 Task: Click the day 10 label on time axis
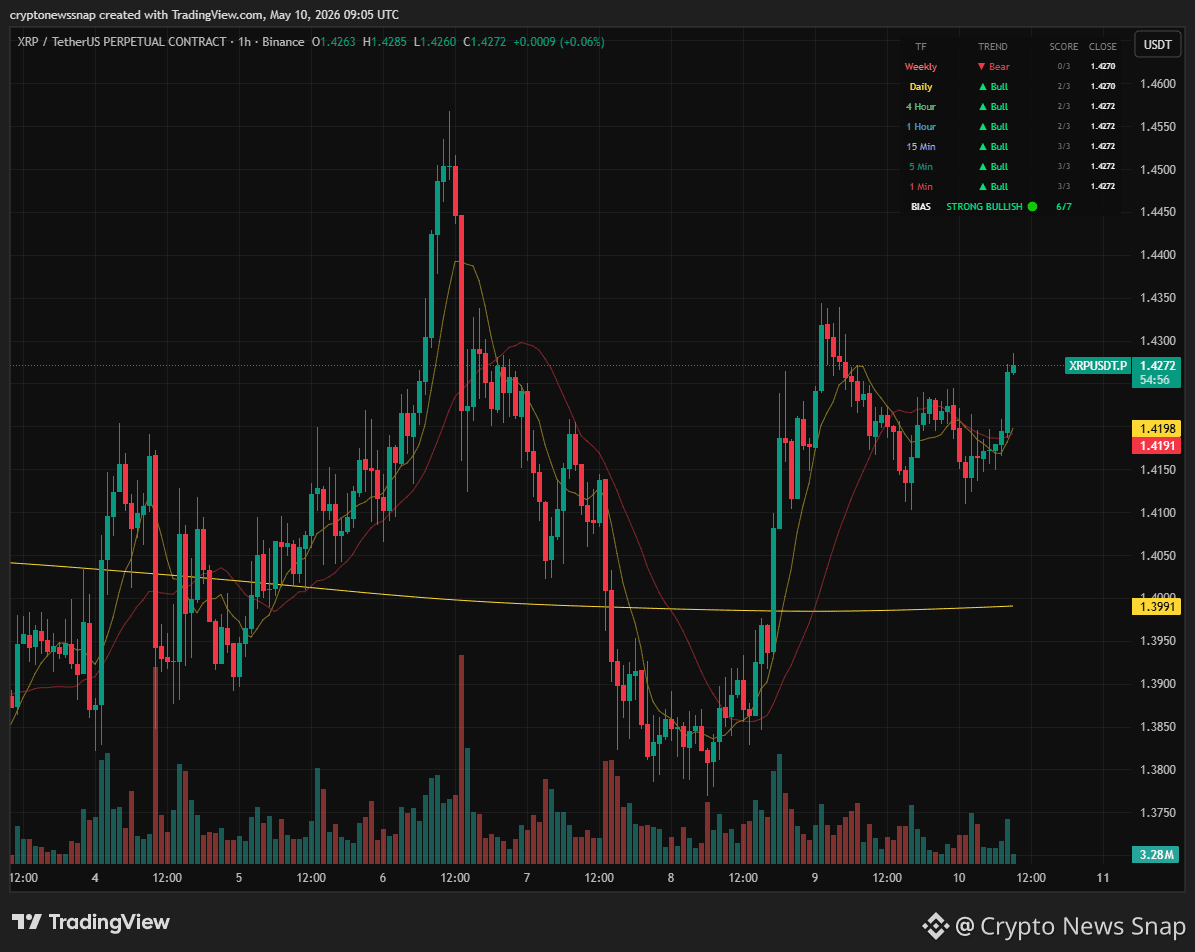click(x=959, y=878)
